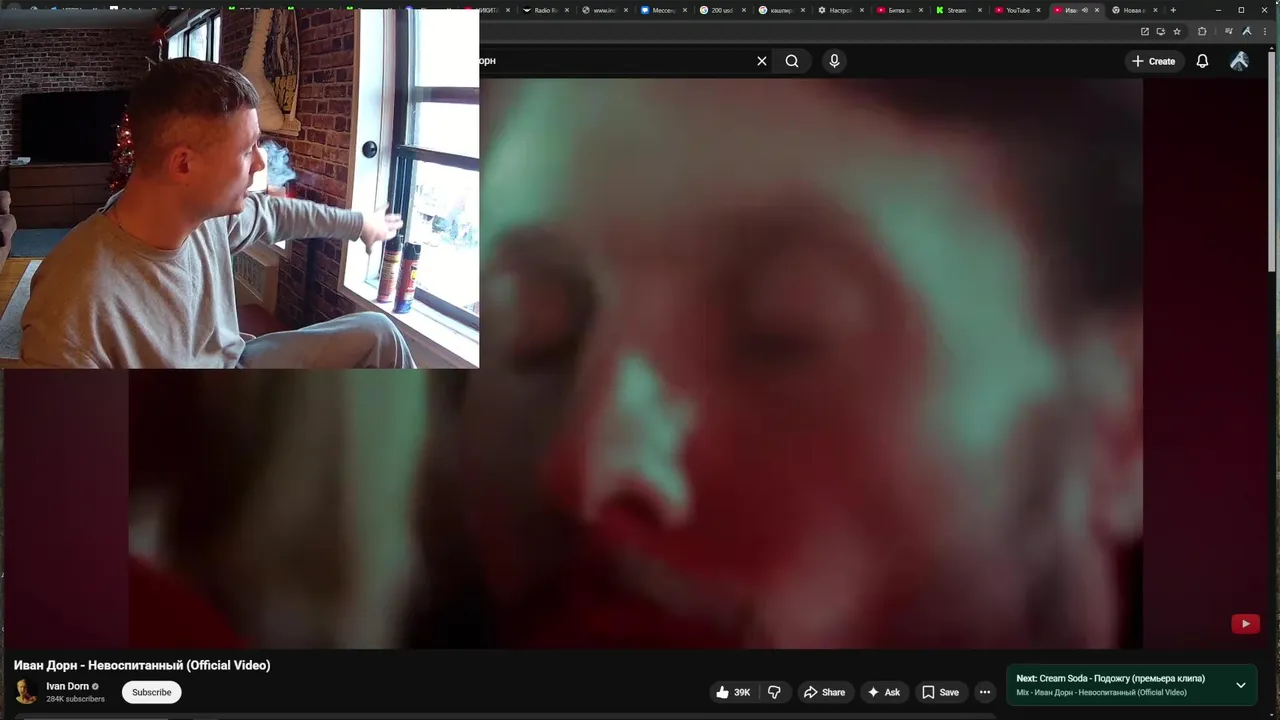Open Chrome three-dot menu
The height and width of the screenshot is (720, 1280).
(x=1265, y=31)
